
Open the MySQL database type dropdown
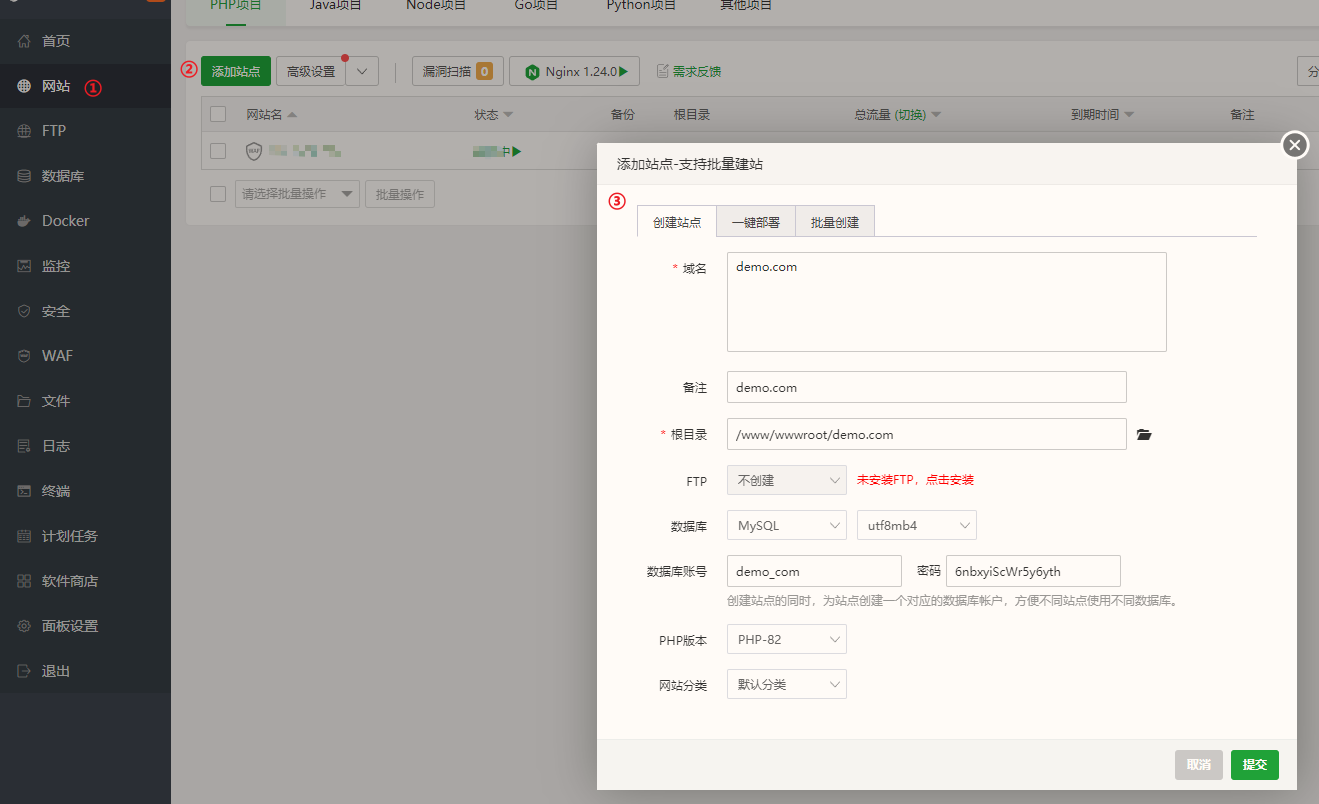point(787,525)
